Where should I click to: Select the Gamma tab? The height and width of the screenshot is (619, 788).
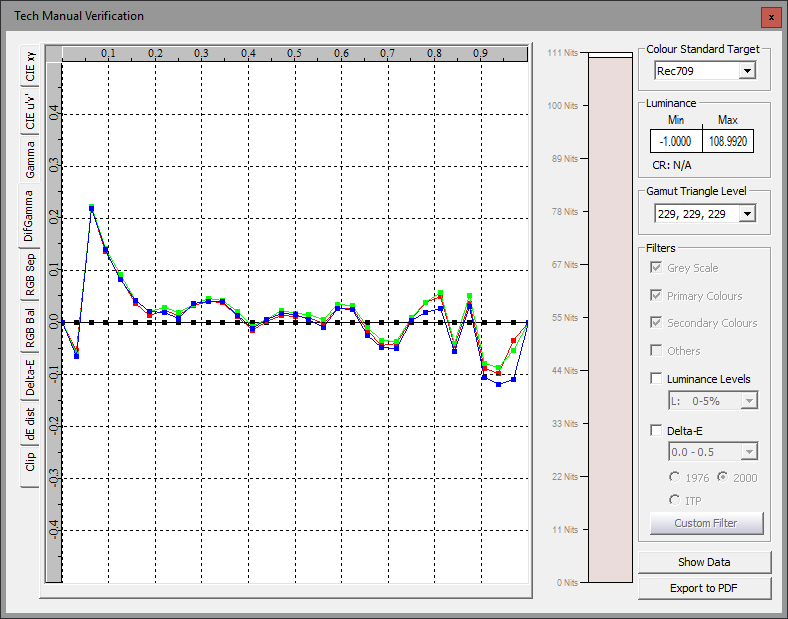coord(30,160)
